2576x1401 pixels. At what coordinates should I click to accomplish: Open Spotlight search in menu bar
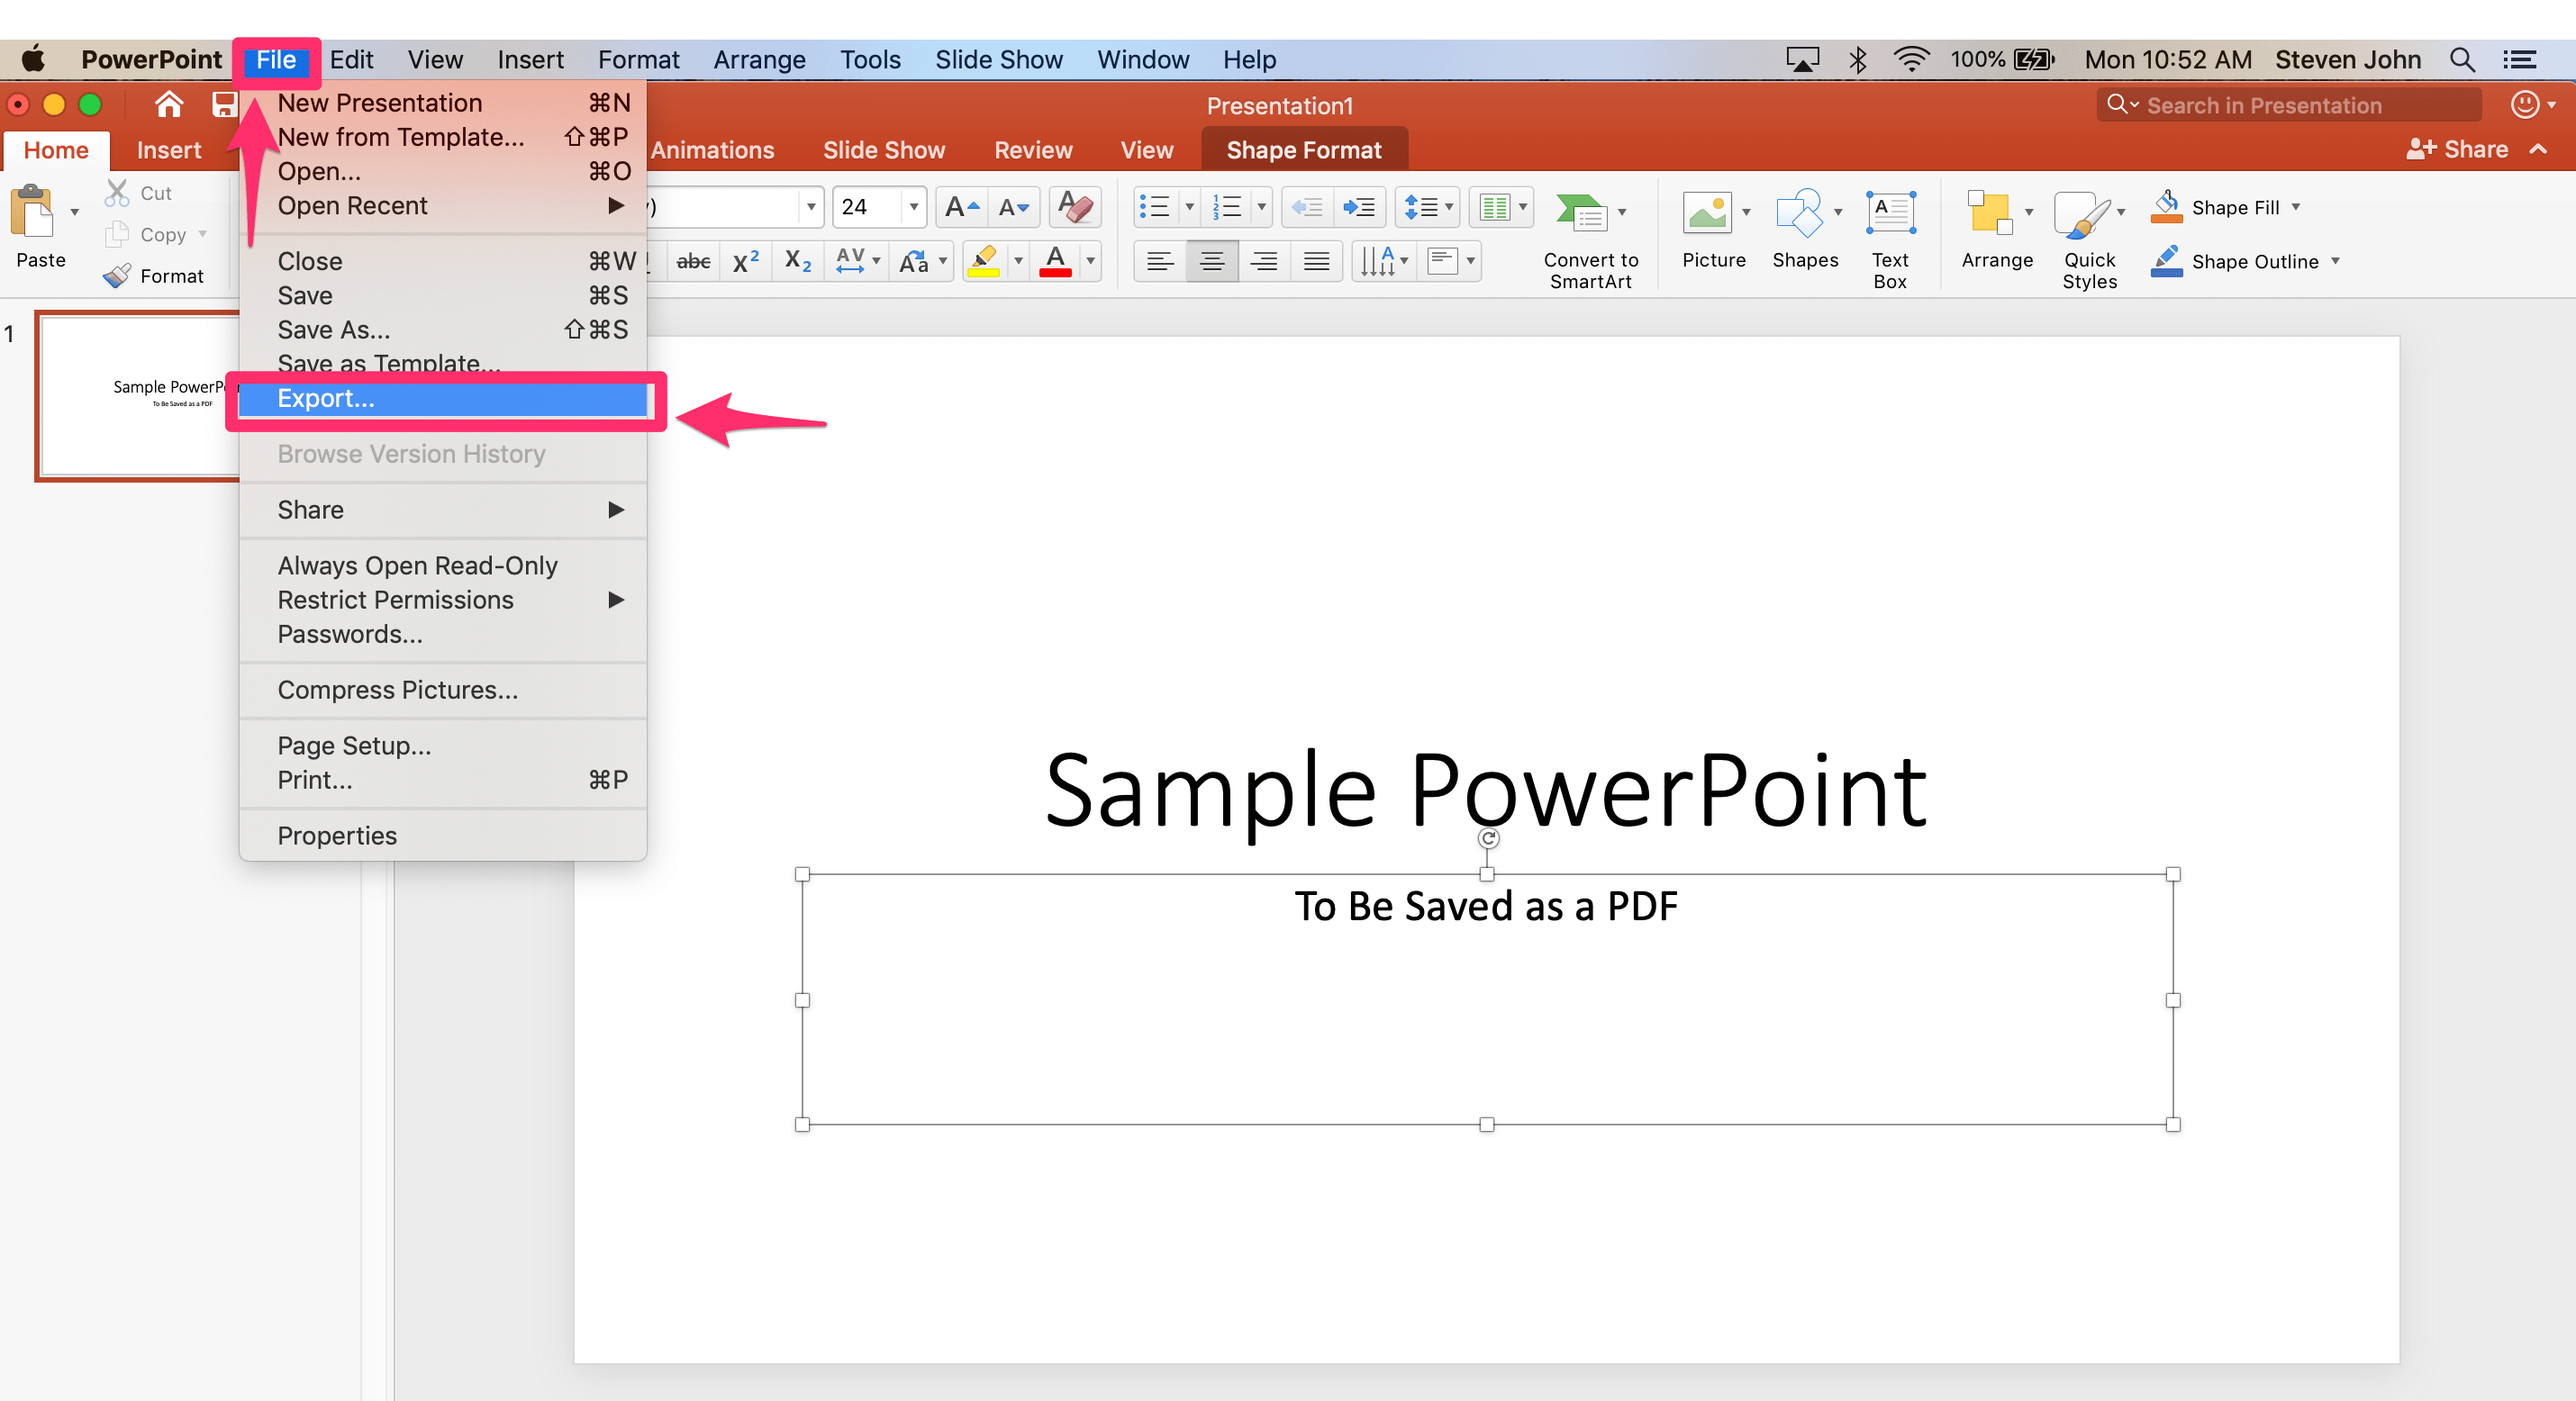pos(2462,60)
